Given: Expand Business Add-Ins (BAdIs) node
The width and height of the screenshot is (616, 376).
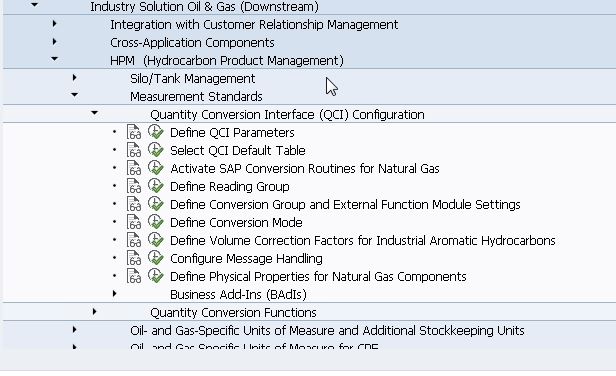Looking at the screenshot, I should tap(114, 293).
